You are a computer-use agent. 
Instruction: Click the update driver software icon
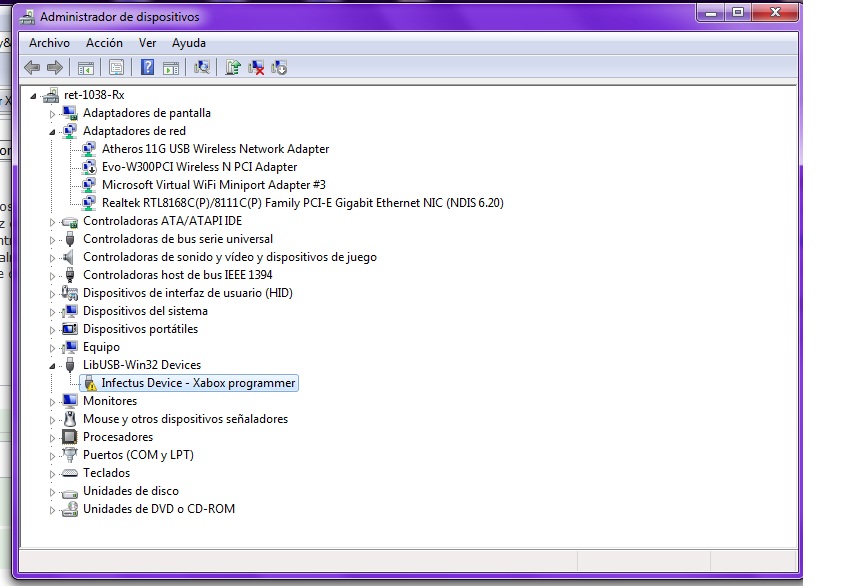point(233,67)
